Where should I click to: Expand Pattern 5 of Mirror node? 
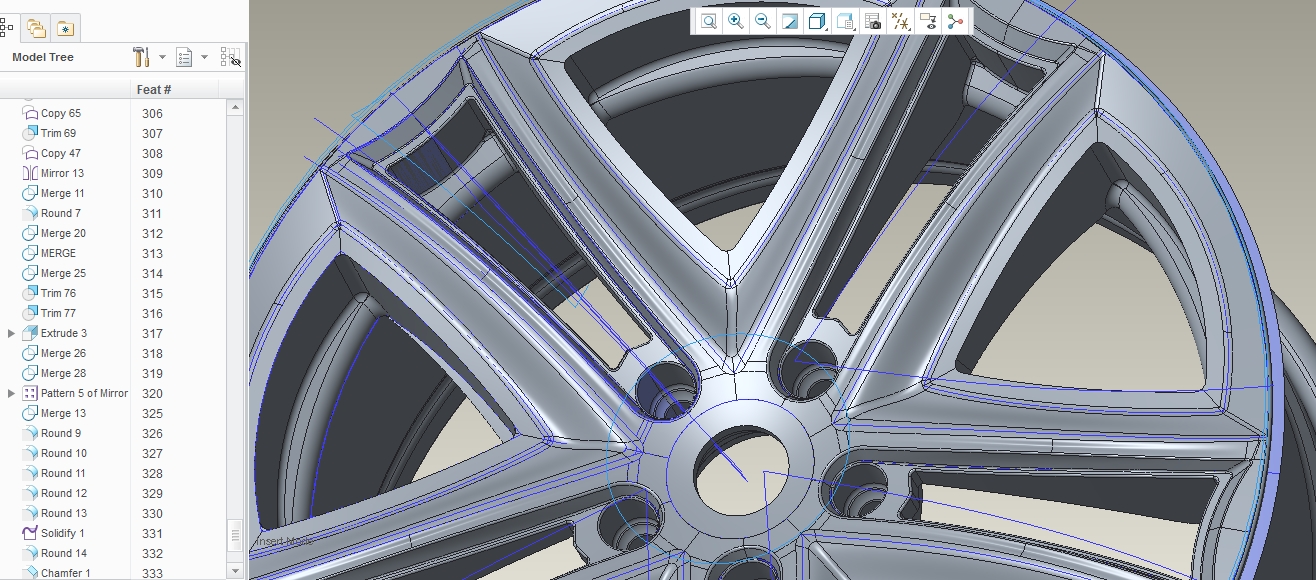[x=11, y=393]
